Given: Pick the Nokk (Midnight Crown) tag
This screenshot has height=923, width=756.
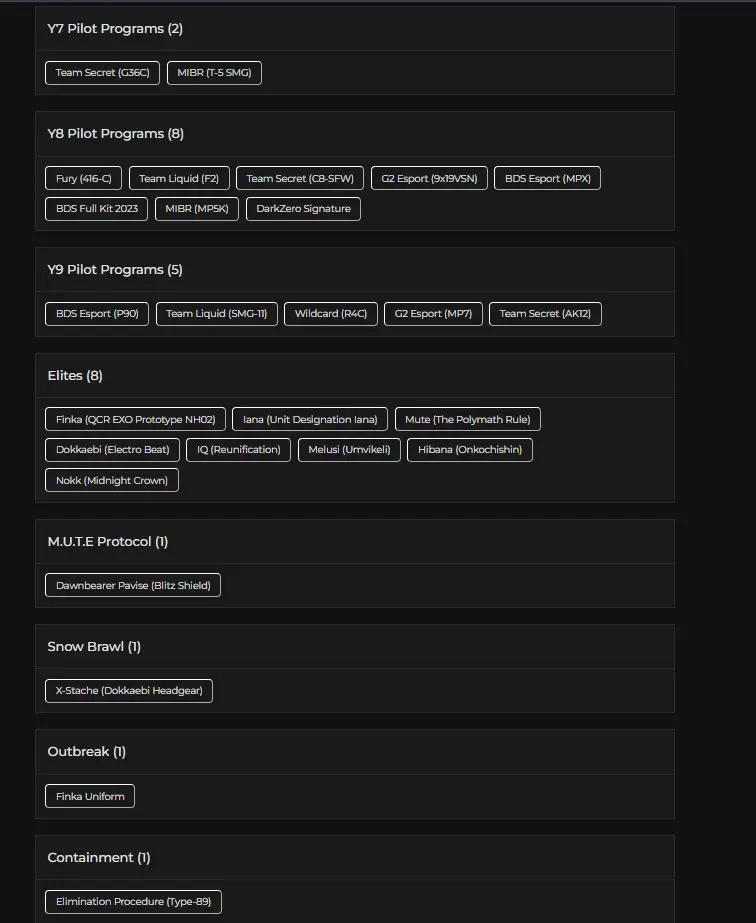Looking at the screenshot, I should (x=112, y=481).
